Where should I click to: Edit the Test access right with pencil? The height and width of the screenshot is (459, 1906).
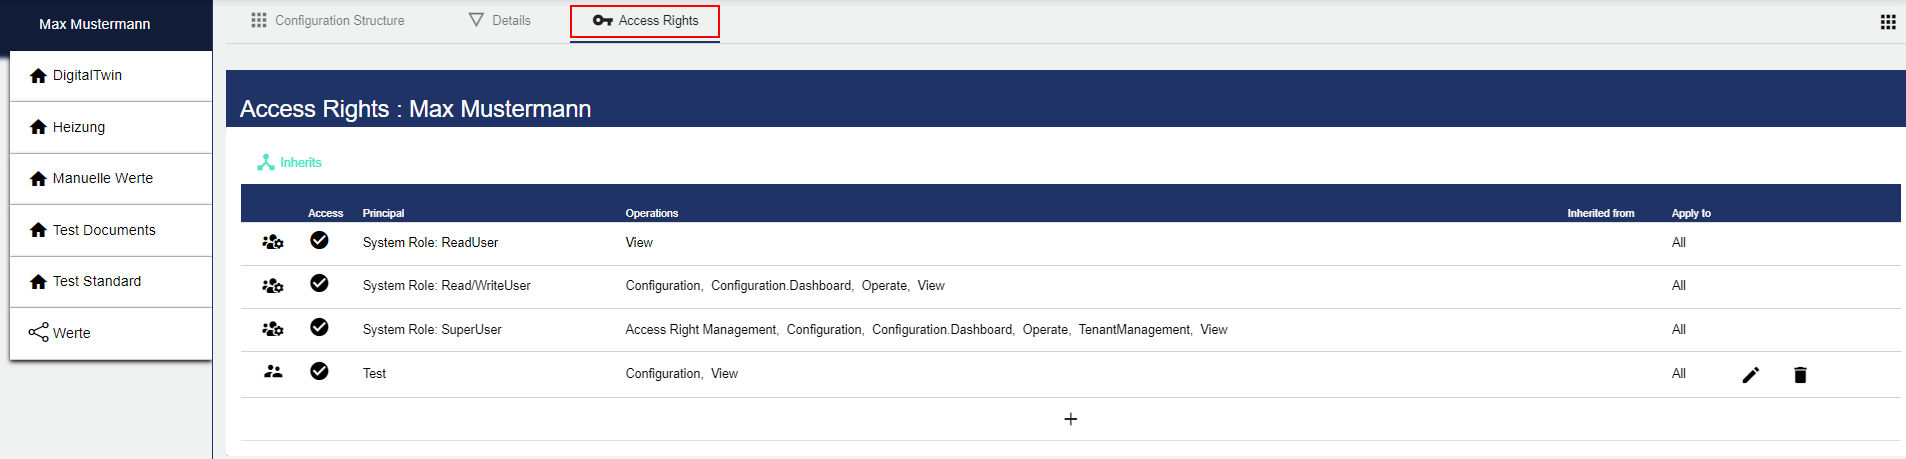pos(1751,375)
